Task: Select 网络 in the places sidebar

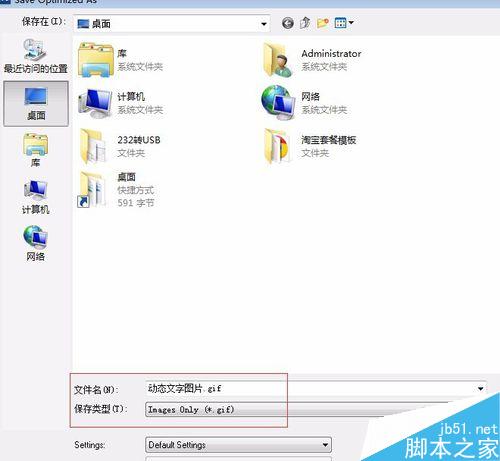Action: click(x=35, y=243)
